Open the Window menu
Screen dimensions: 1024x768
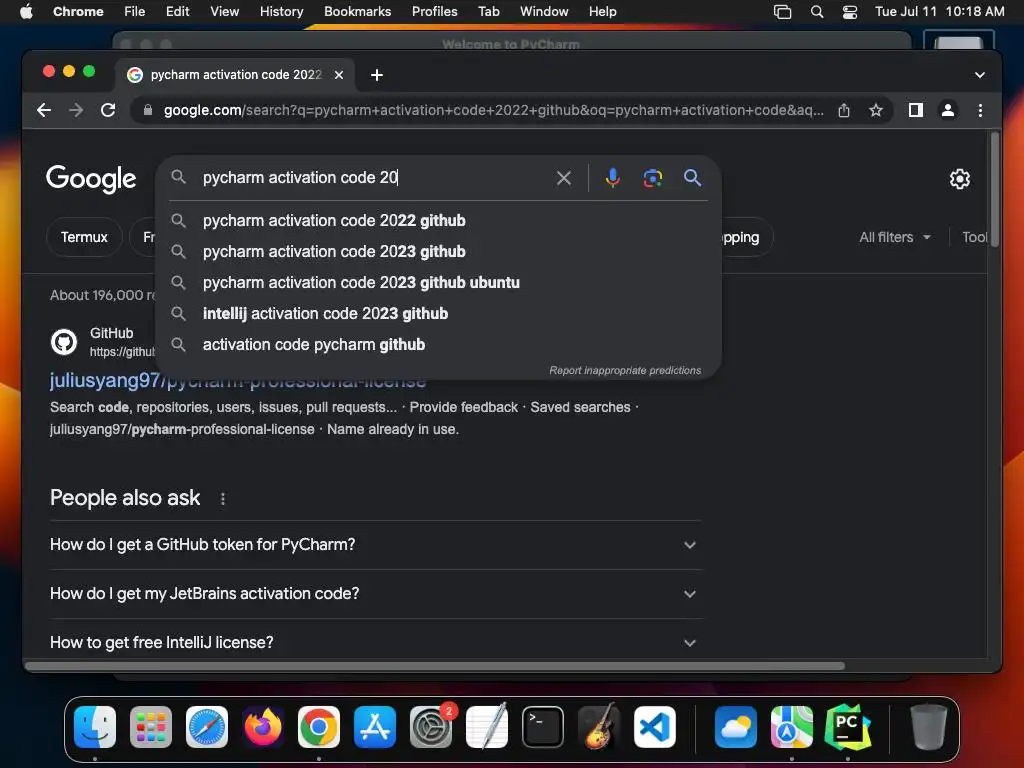pos(544,12)
